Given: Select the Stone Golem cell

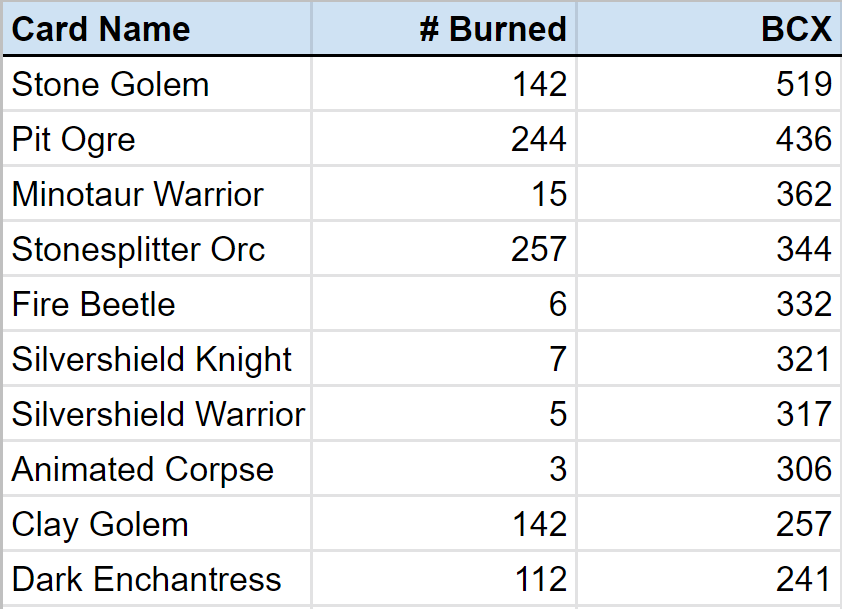Looking at the screenshot, I should pyautogui.click(x=110, y=85).
